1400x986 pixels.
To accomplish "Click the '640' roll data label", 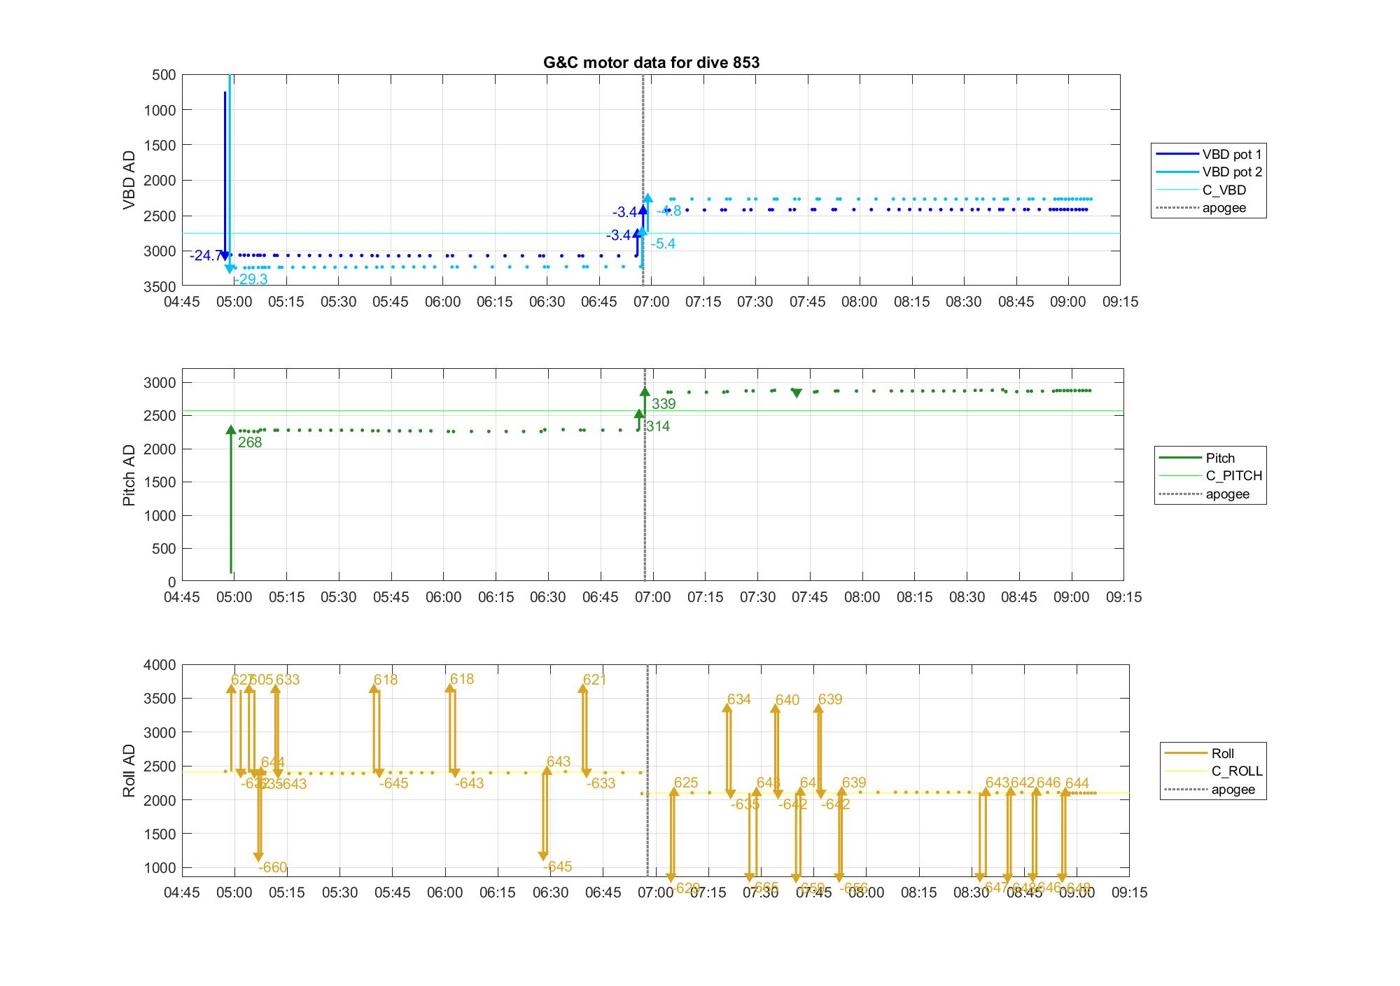I will click(788, 700).
